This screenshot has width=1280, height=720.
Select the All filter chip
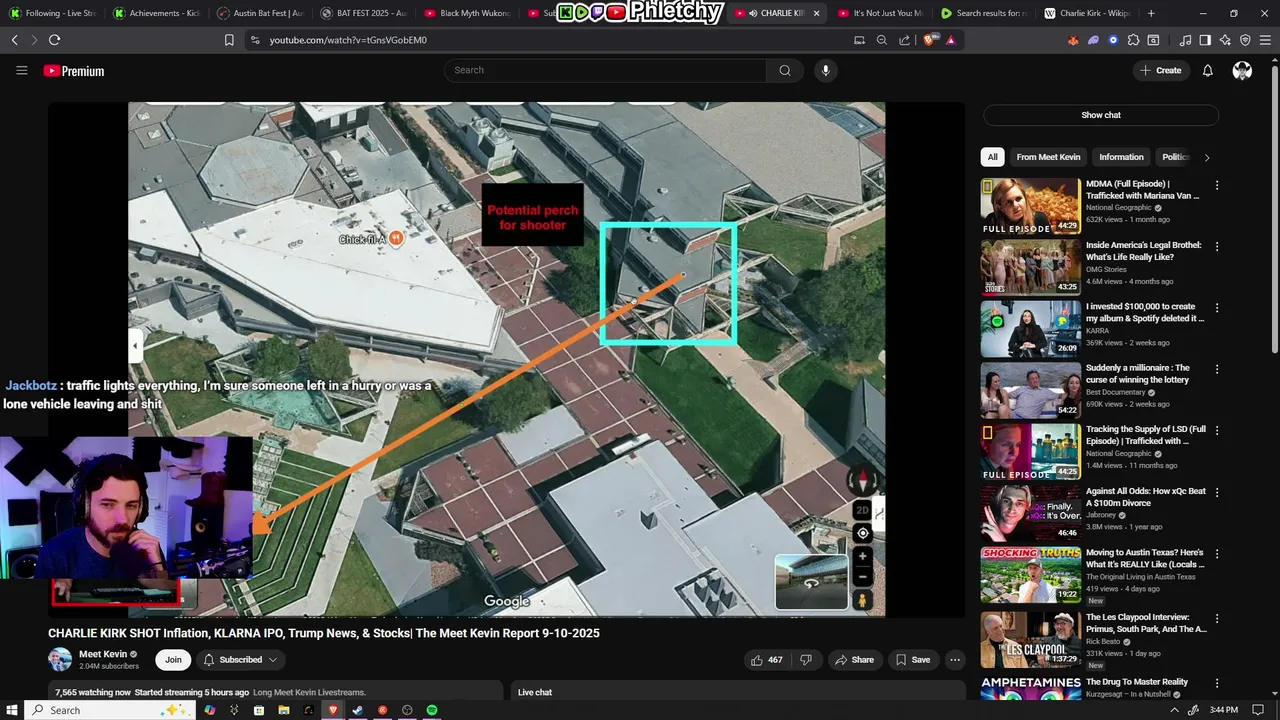(992, 157)
